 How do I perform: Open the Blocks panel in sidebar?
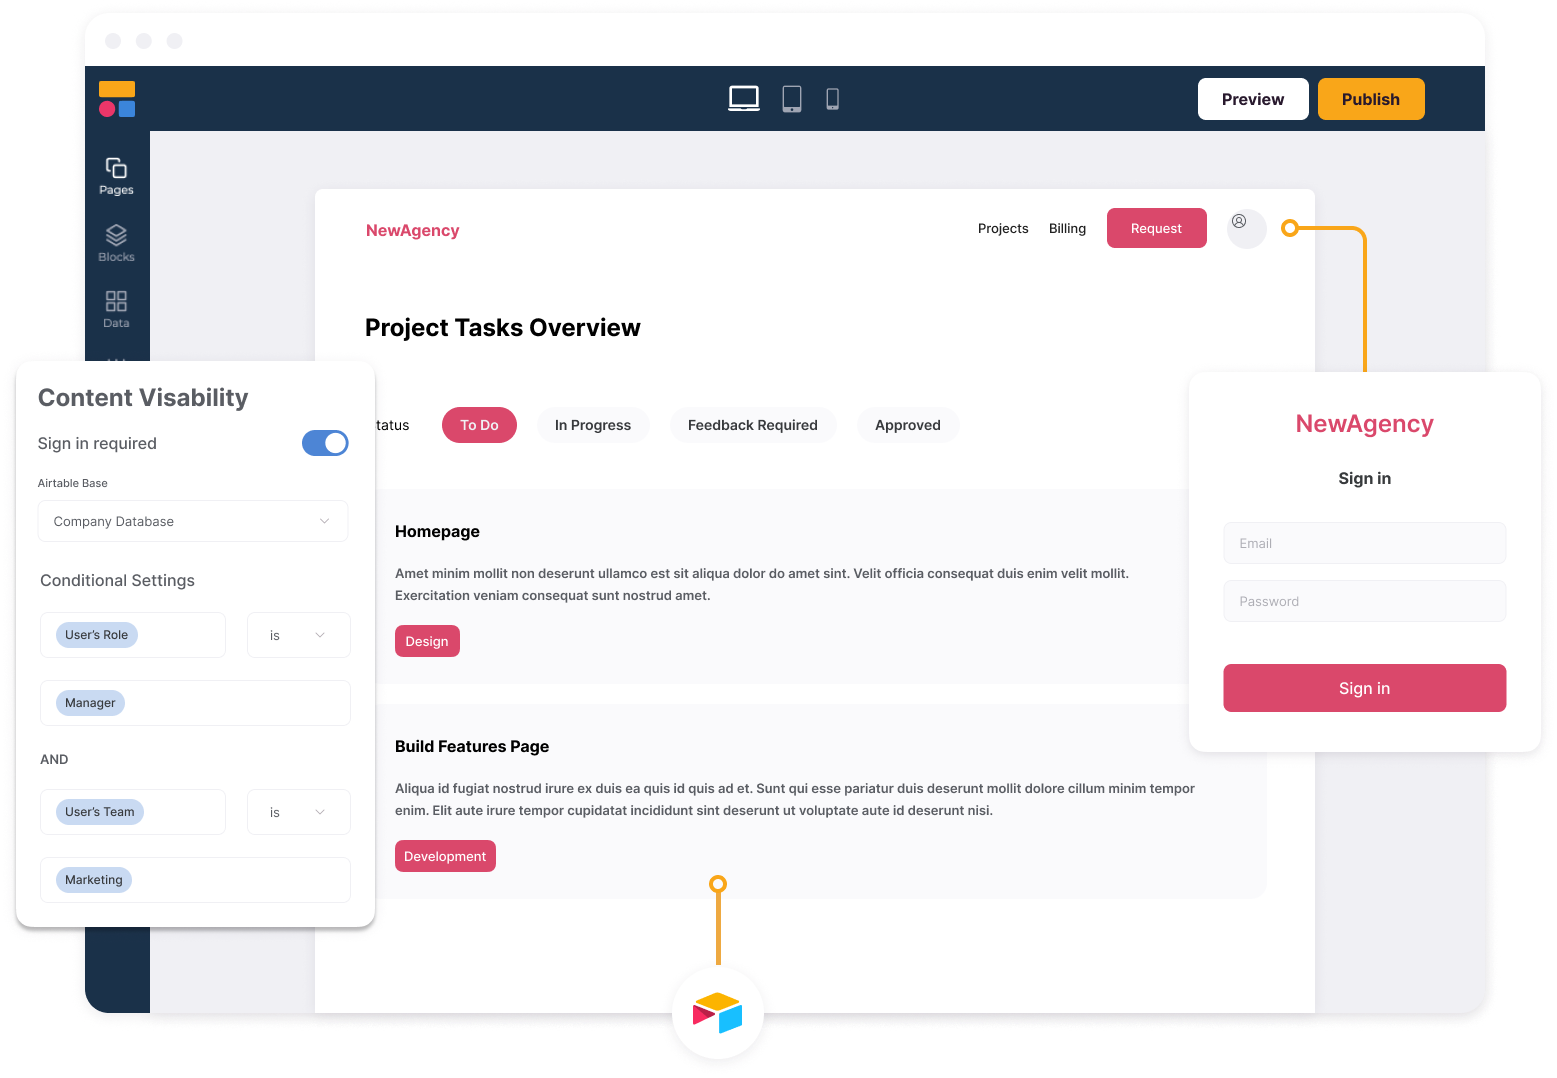(x=116, y=243)
